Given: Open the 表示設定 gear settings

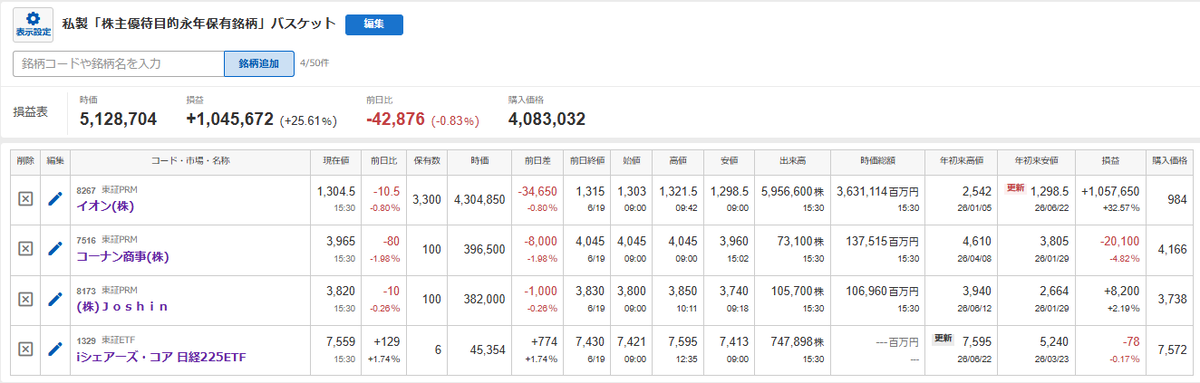Looking at the screenshot, I should [x=34, y=25].
